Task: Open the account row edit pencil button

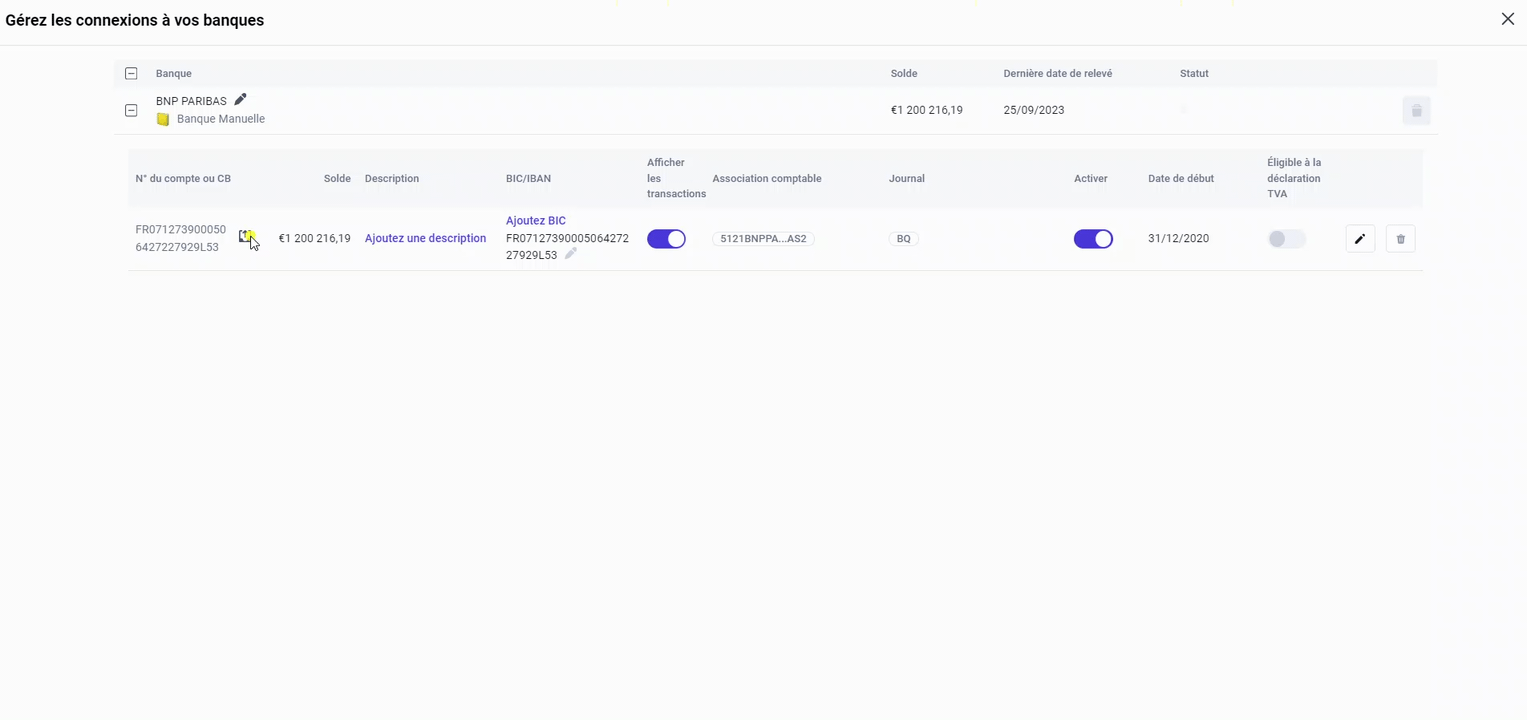Action: [x=1359, y=238]
